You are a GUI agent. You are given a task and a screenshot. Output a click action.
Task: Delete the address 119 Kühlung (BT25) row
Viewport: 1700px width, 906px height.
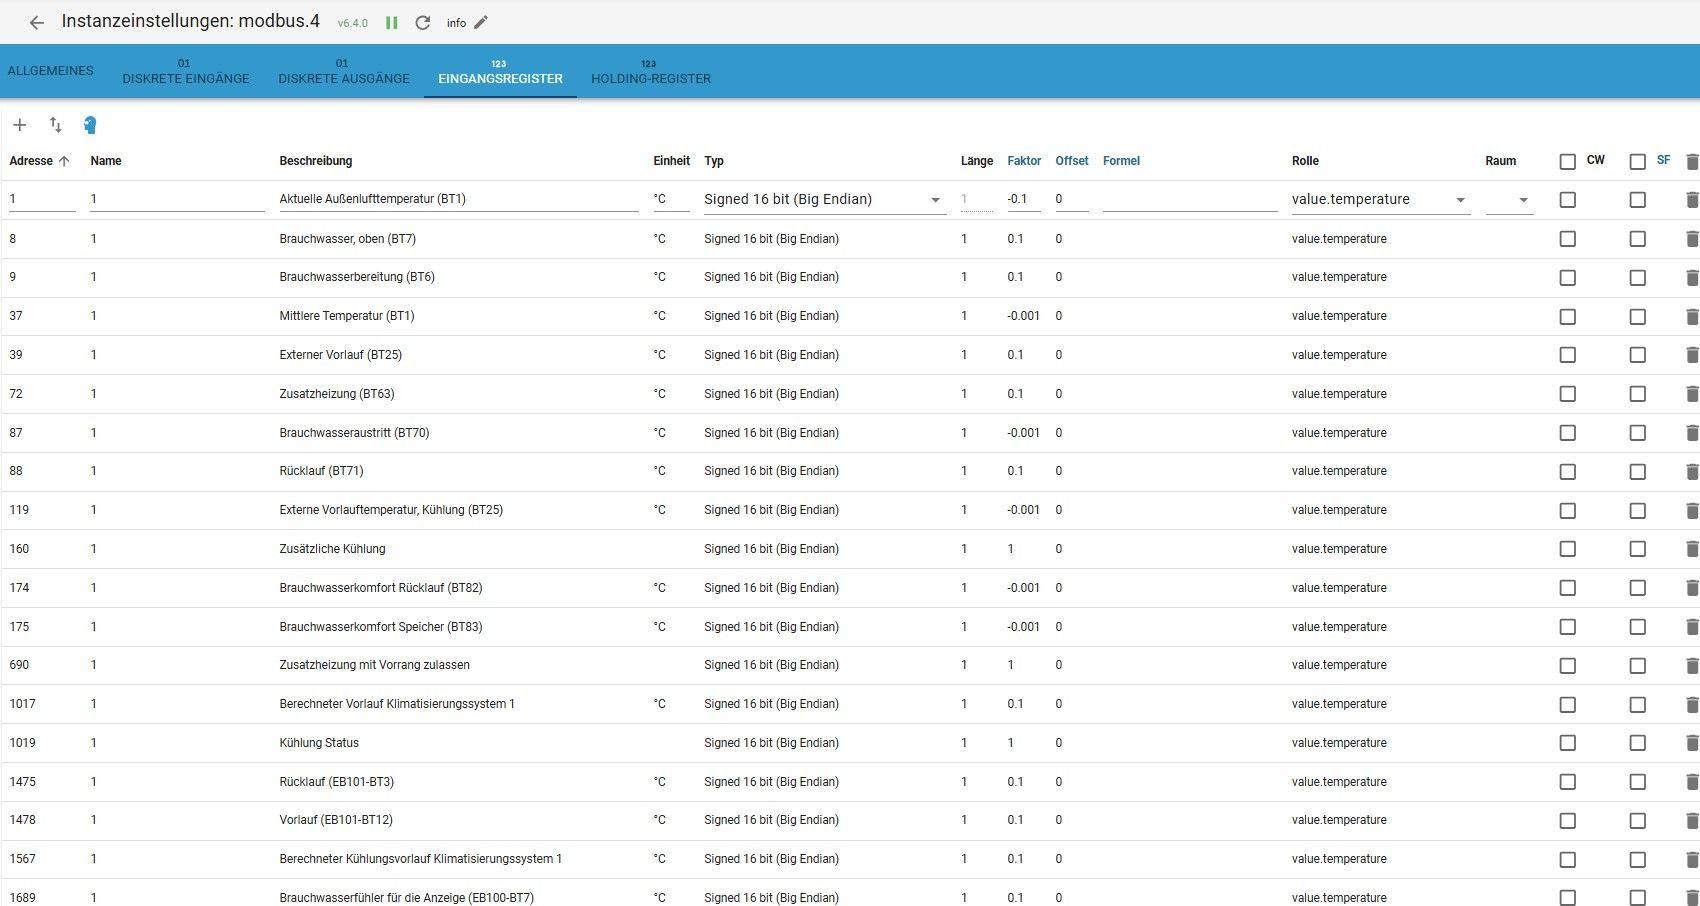point(1692,510)
